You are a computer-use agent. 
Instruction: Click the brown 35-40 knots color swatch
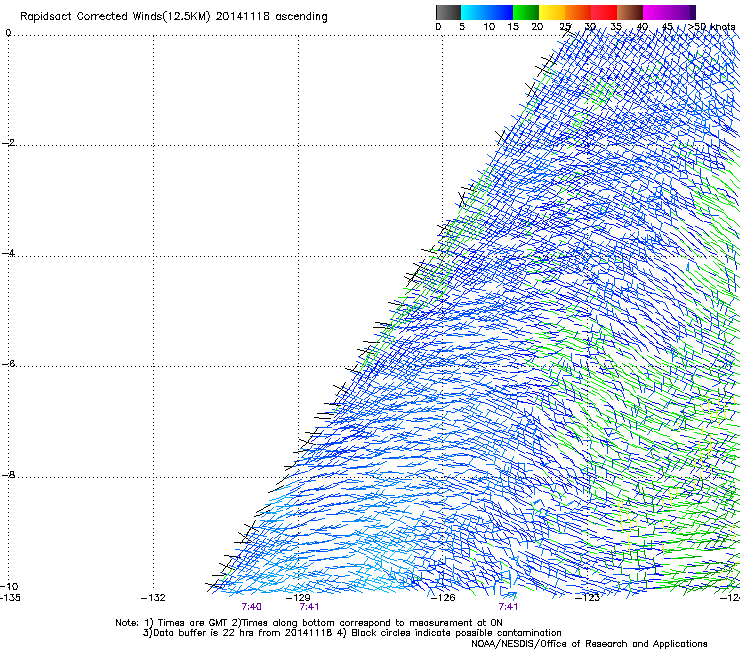pyautogui.click(x=630, y=12)
